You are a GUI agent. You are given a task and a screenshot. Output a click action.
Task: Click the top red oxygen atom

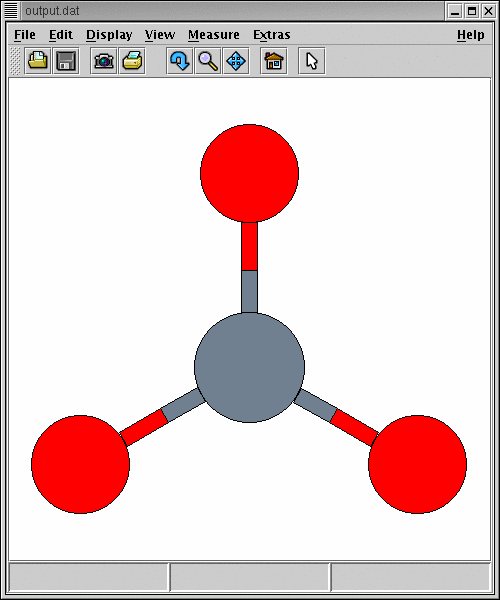[249, 173]
